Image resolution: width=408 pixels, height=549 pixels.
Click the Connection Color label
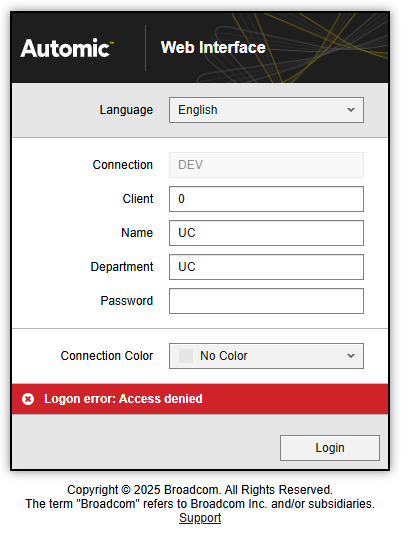click(107, 356)
